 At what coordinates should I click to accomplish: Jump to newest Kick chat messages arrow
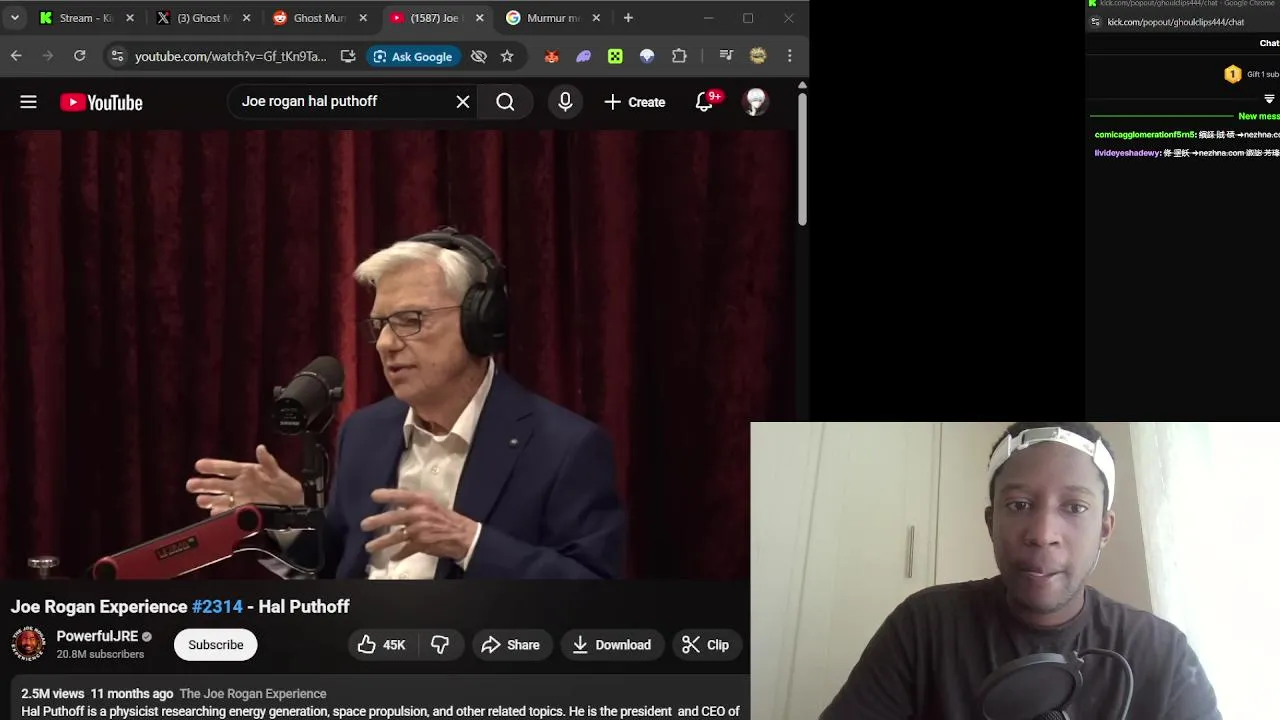(x=1269, y=99)
